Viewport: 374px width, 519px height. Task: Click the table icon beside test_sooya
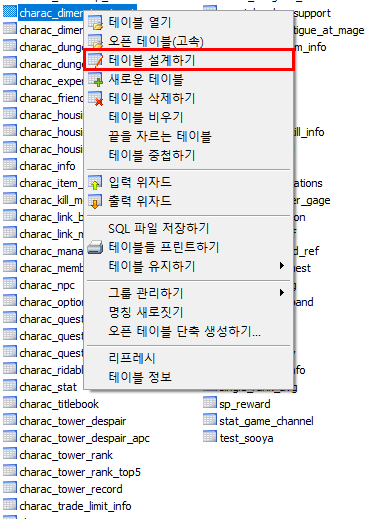[210, 437]
